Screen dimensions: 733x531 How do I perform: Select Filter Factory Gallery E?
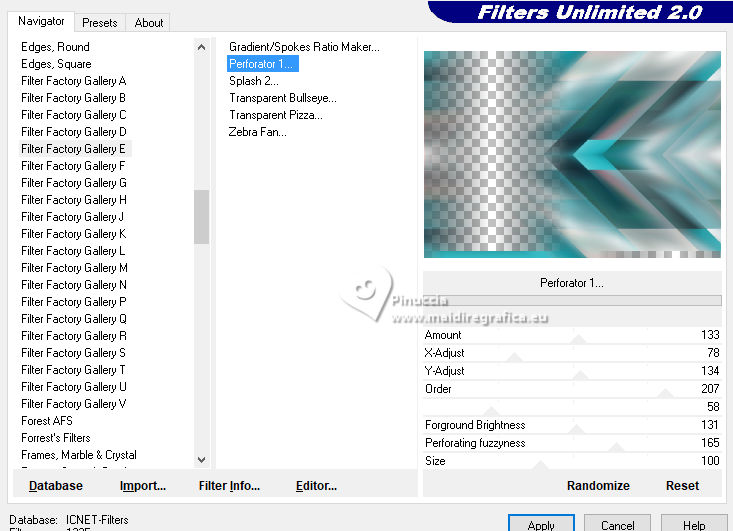click(73, 149)
